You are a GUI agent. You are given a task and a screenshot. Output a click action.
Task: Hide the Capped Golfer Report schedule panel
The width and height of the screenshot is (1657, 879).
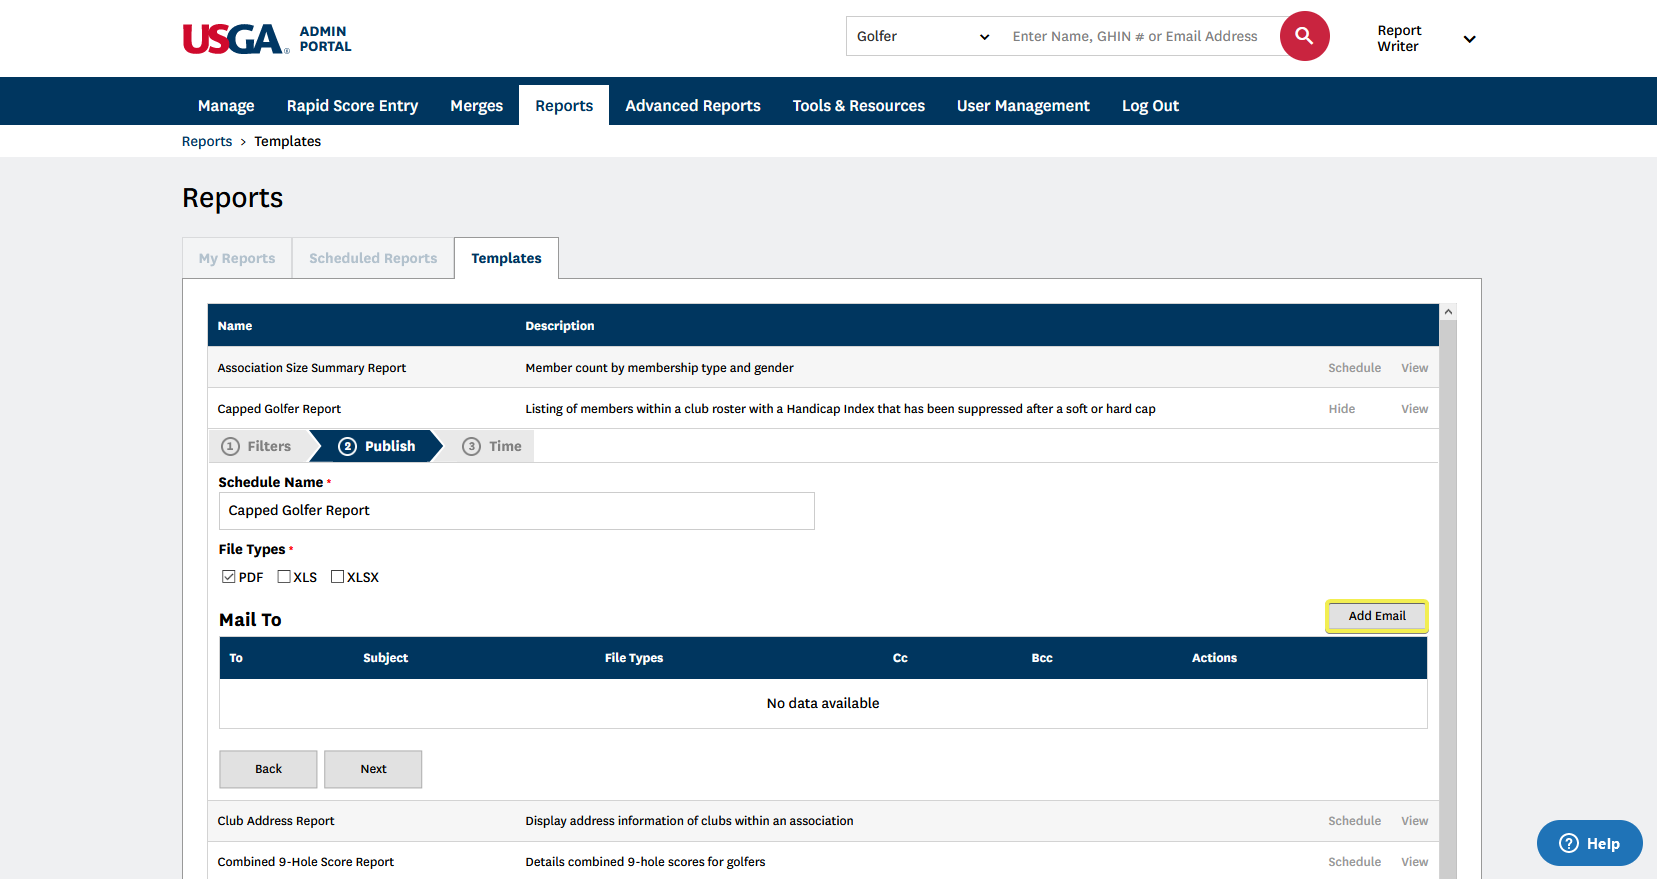pyautogui.click(x=1341, y=409)
